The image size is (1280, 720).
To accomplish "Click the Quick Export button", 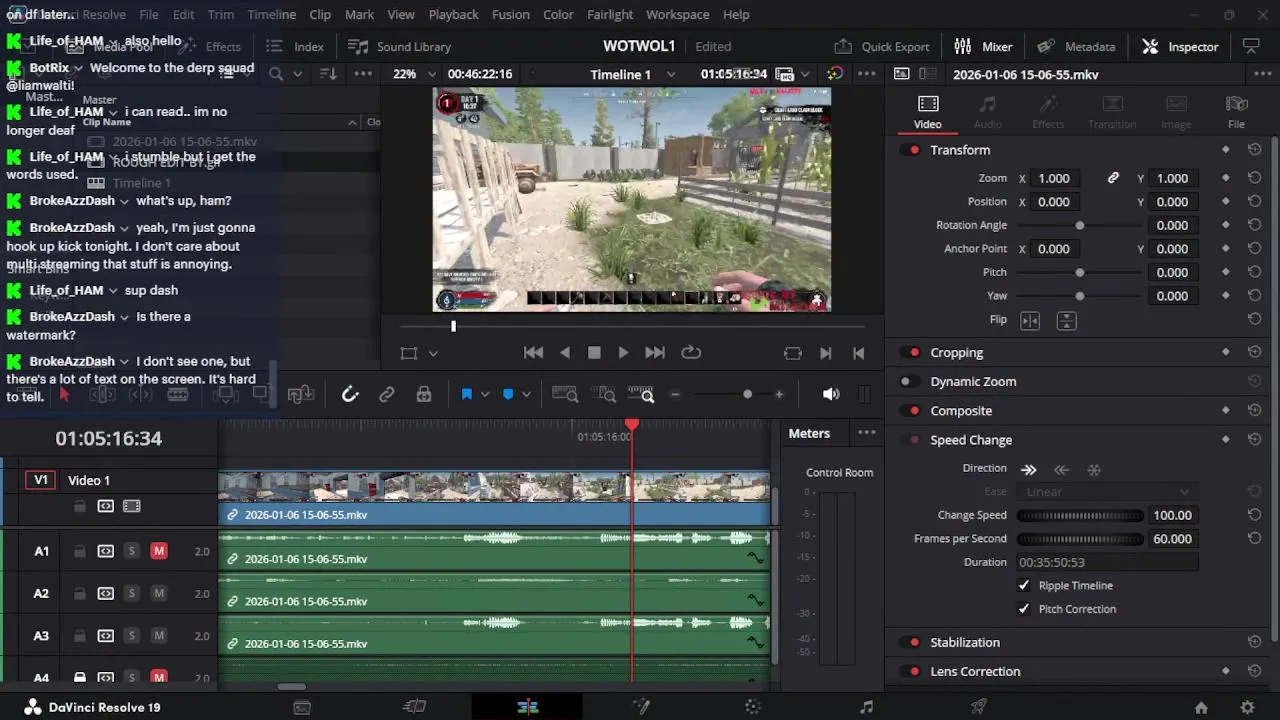I will [882, 47].
